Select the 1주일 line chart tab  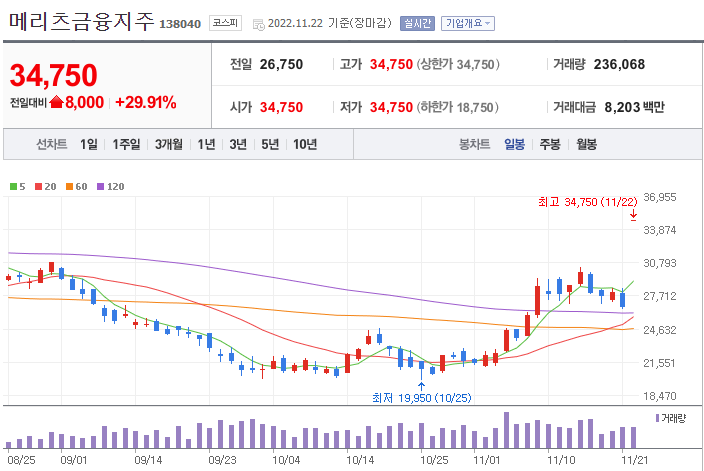click(x=126, y=144)
